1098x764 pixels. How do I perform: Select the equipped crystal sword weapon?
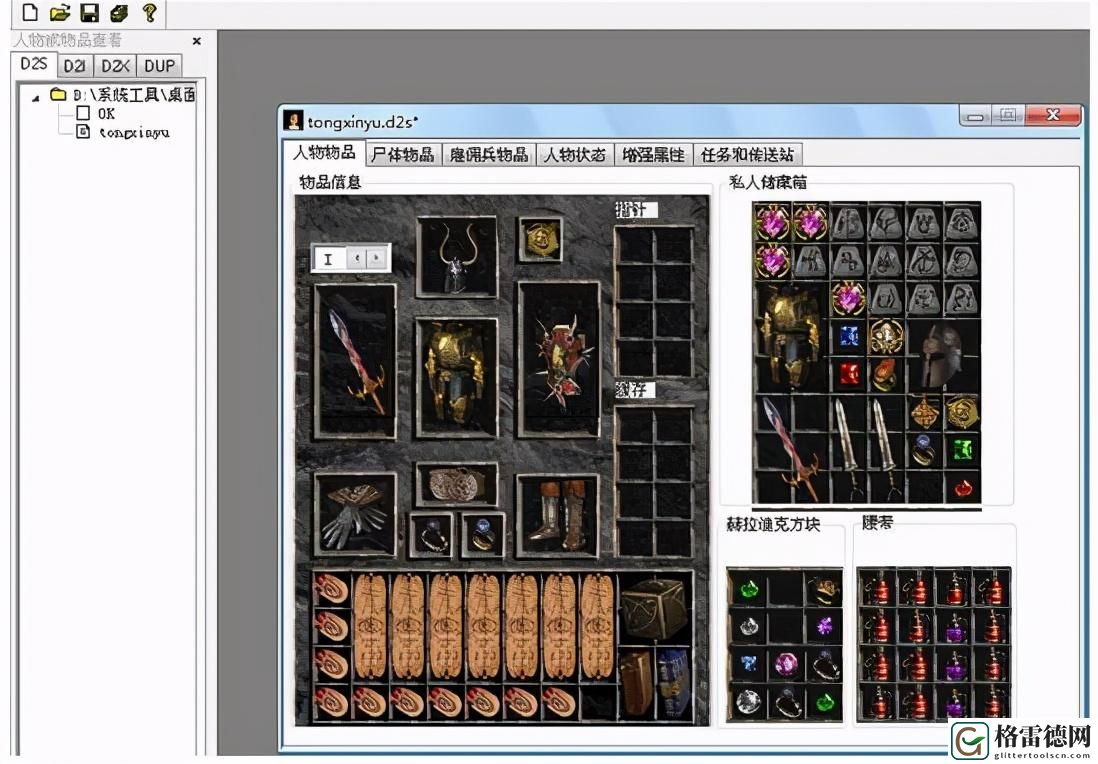356,361
